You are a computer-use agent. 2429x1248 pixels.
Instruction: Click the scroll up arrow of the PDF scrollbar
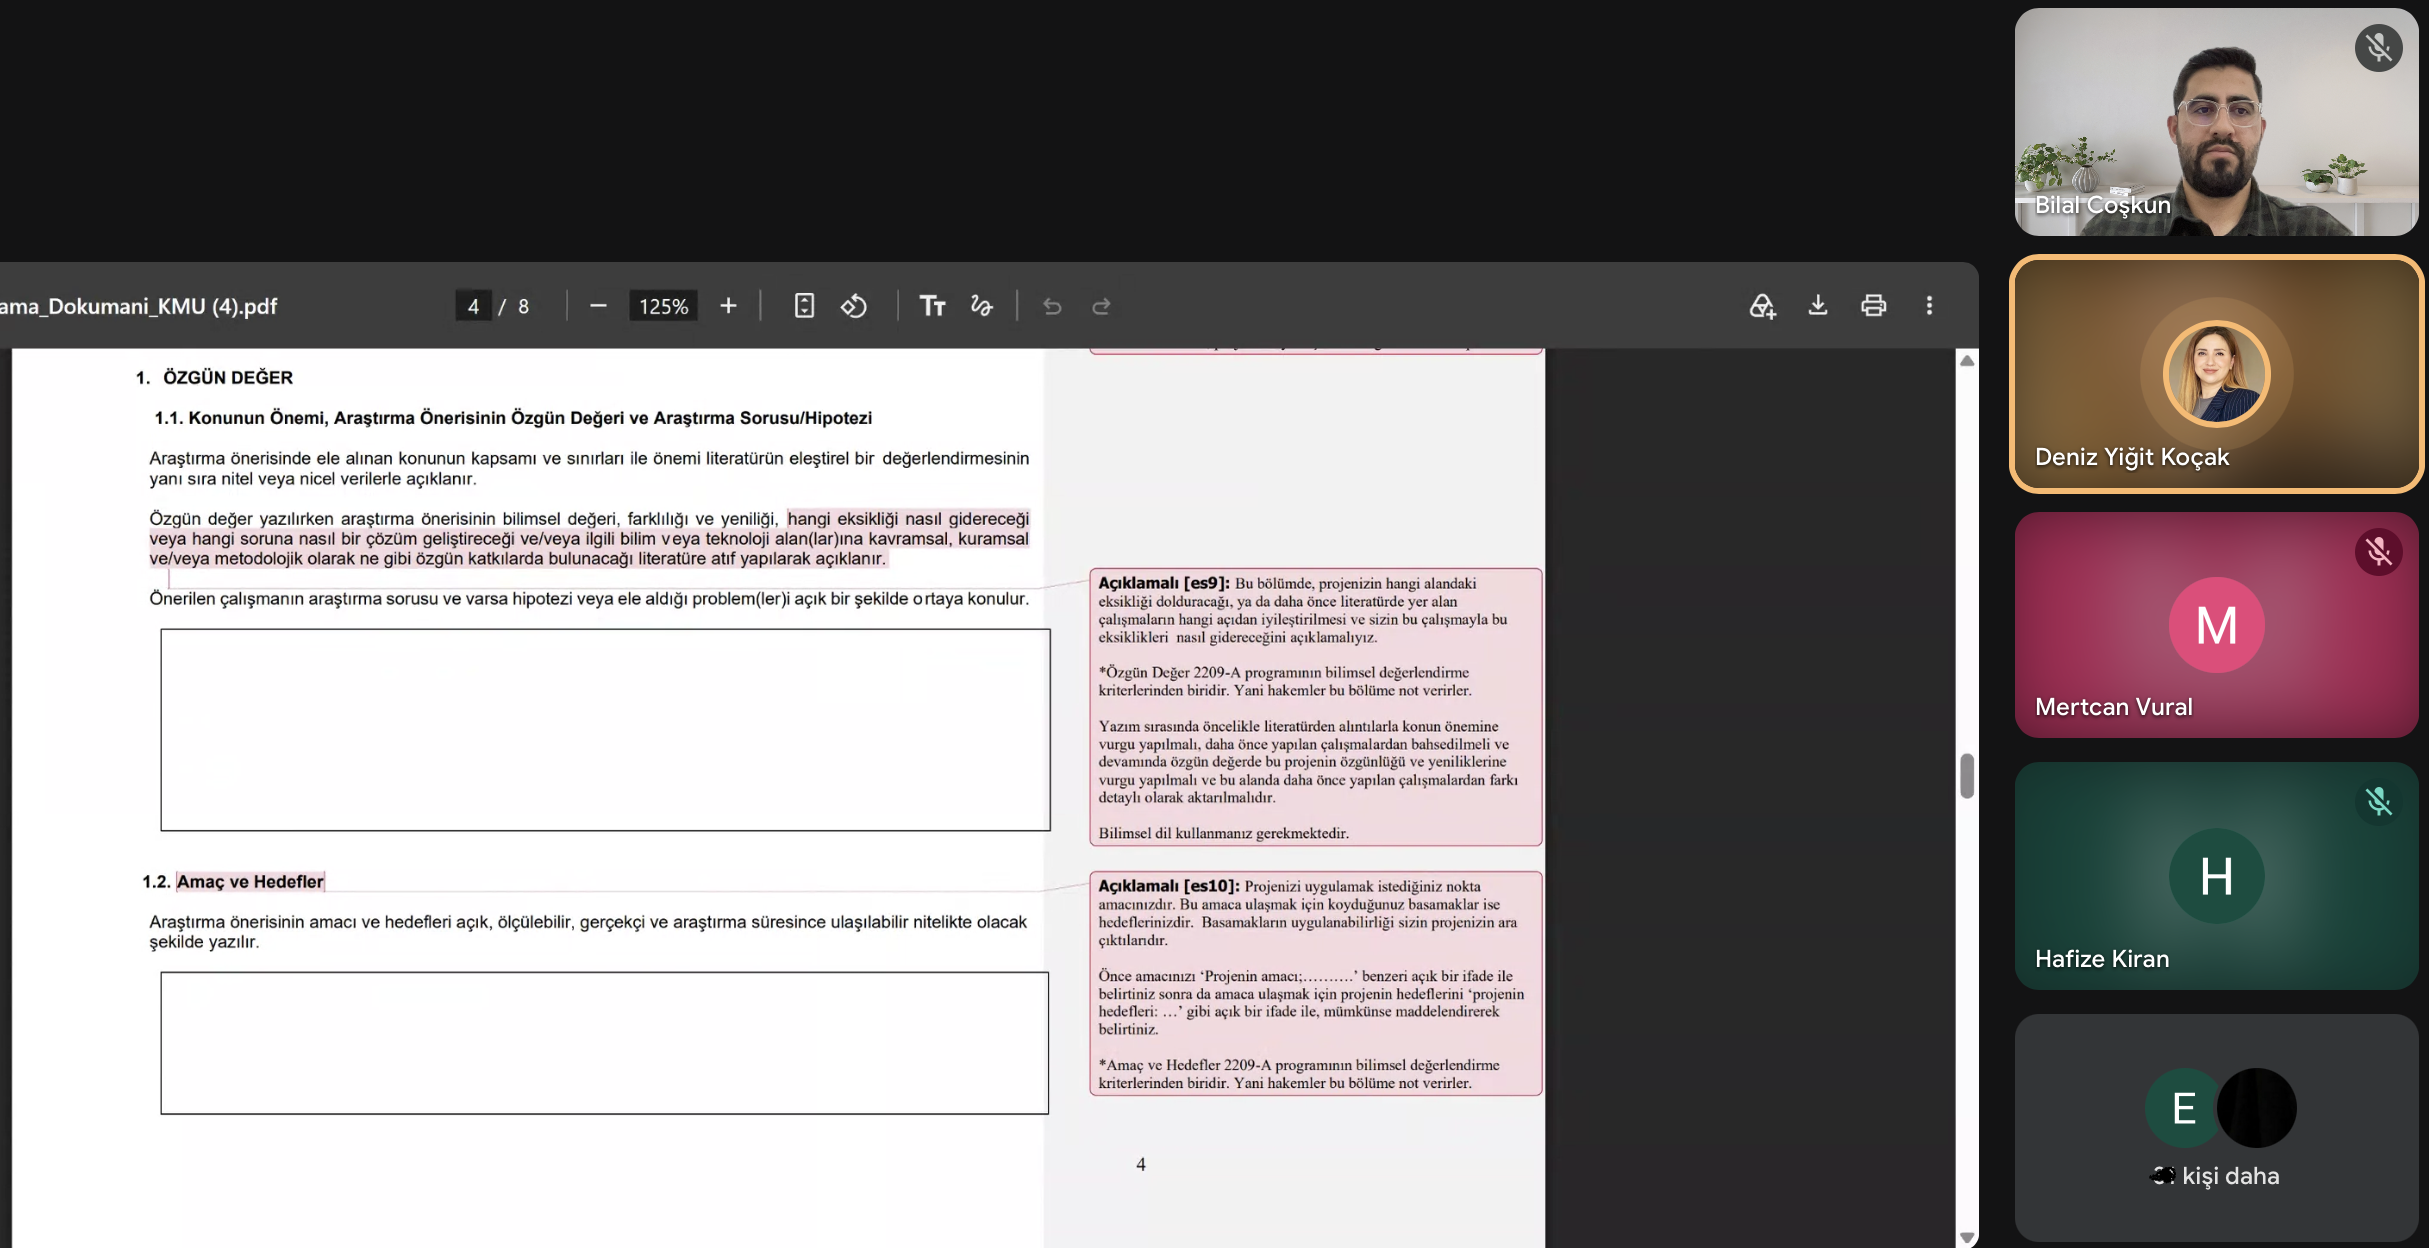(1967, 361)
